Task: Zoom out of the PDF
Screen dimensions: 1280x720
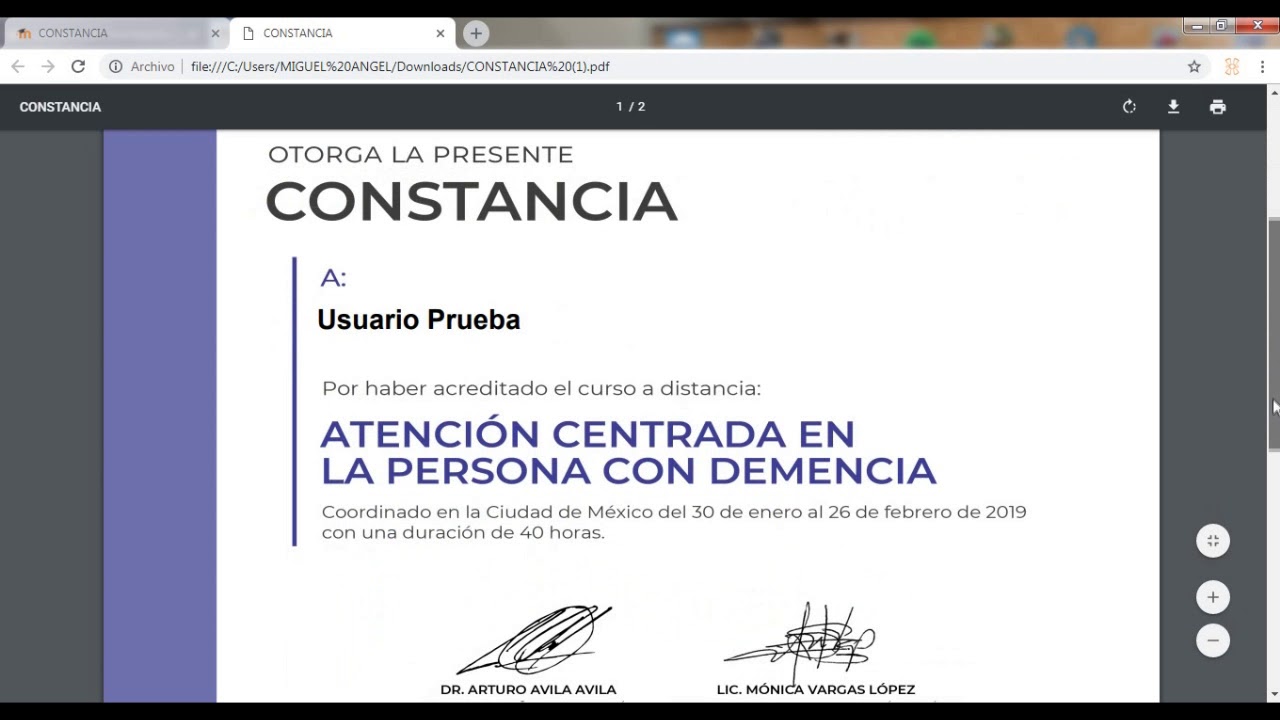Action: (x=1213, y=641)
